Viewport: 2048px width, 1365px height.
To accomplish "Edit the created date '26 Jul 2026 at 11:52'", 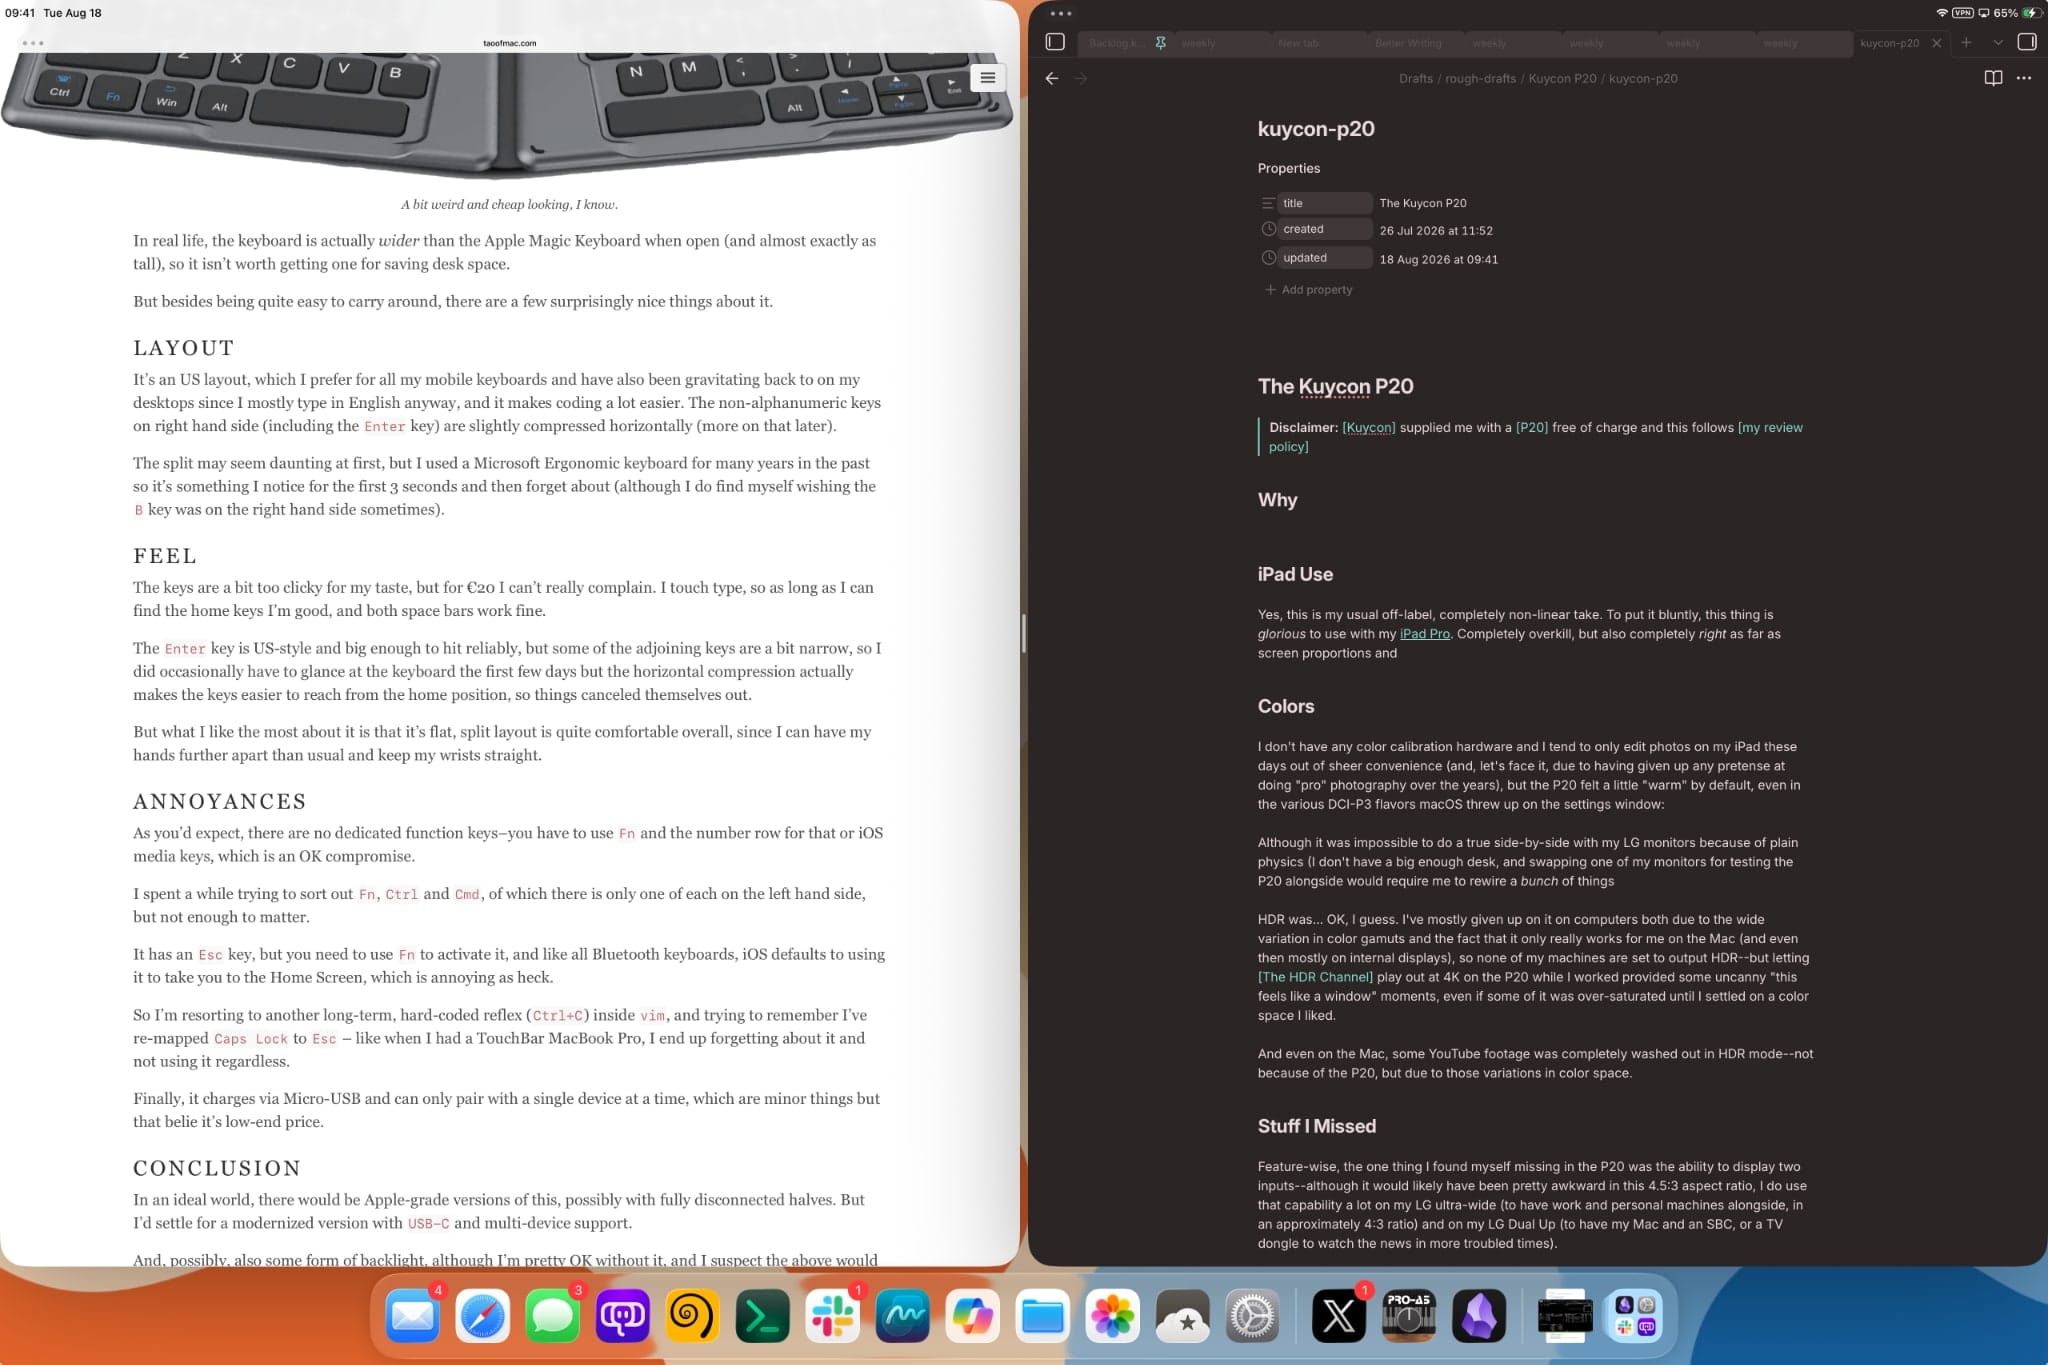I will click(1436, 230).
